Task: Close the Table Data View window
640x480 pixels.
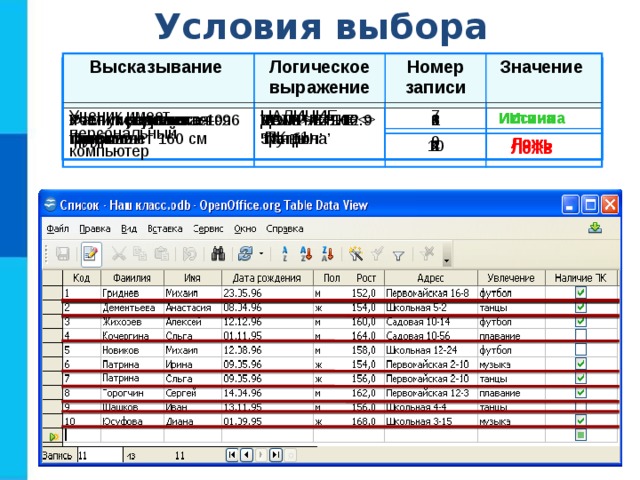Action: click(610, 204)
